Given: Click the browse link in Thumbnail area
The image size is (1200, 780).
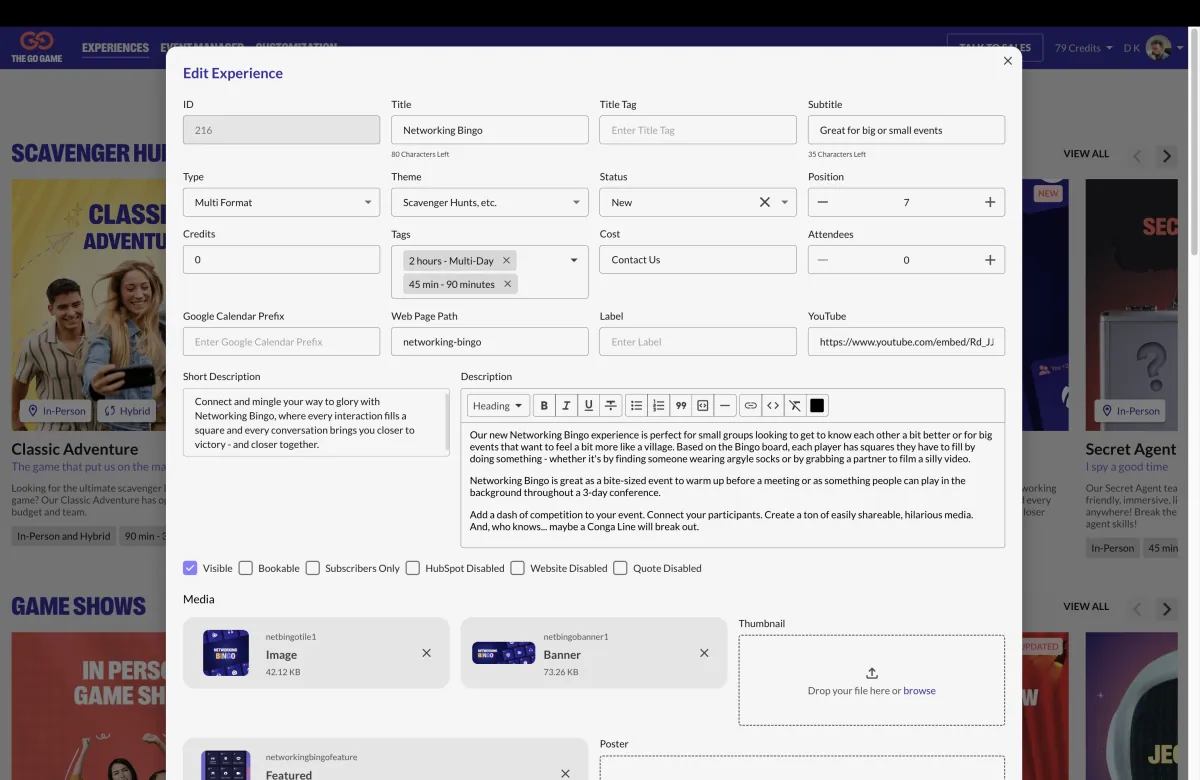Looking at the screenshot, I should coord(919,691).
